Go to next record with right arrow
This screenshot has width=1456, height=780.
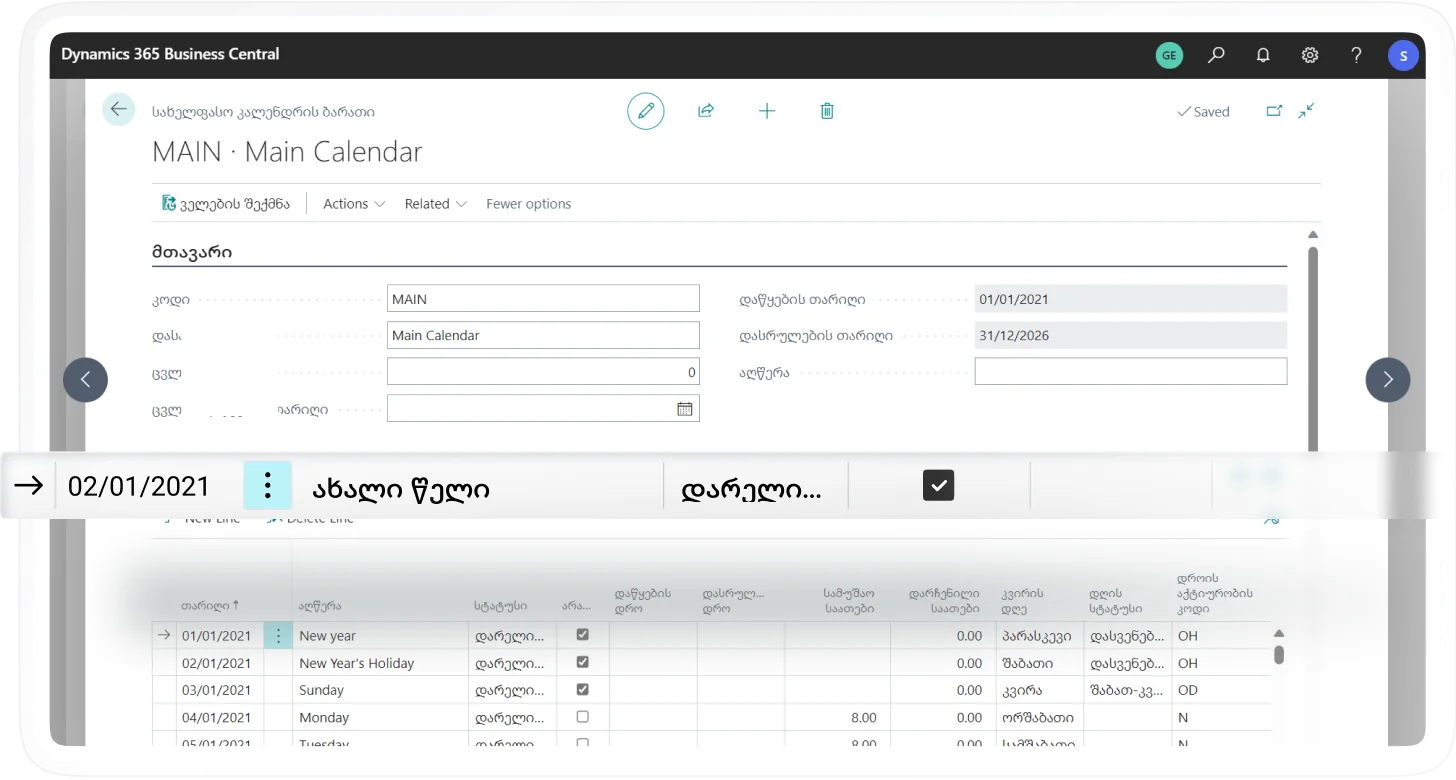point(1387,380)
